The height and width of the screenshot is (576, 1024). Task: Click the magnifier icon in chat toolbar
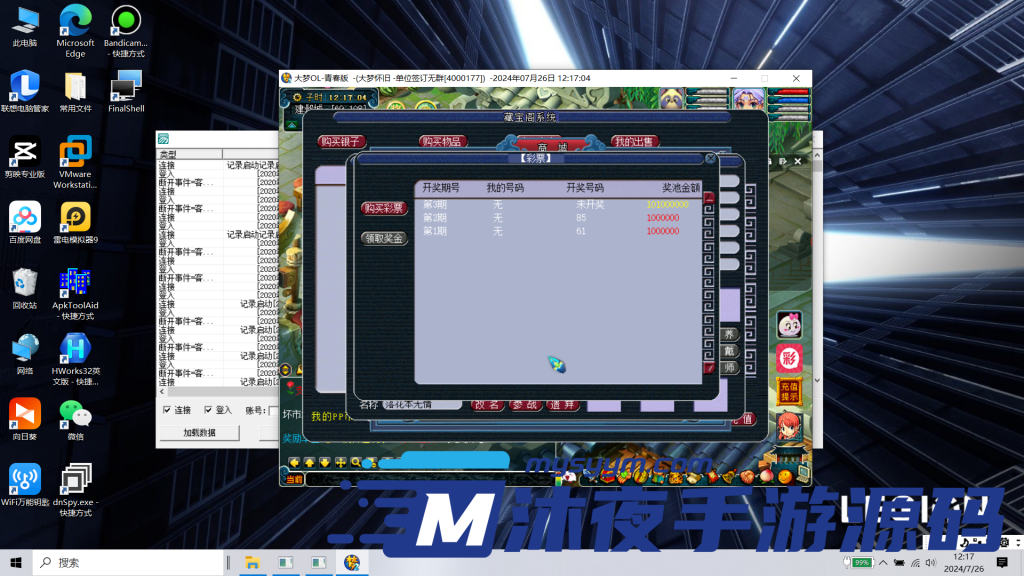coord(356,462)
